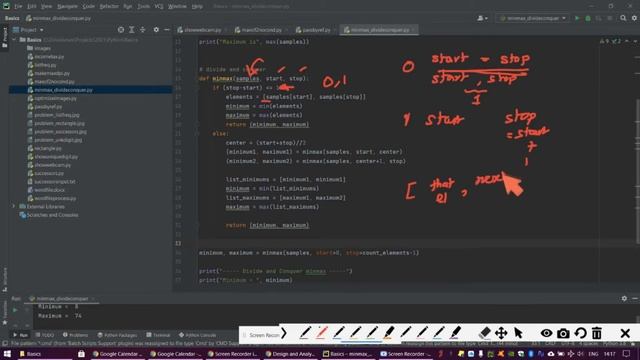Hide the Project tool window

tap(167, 30)
